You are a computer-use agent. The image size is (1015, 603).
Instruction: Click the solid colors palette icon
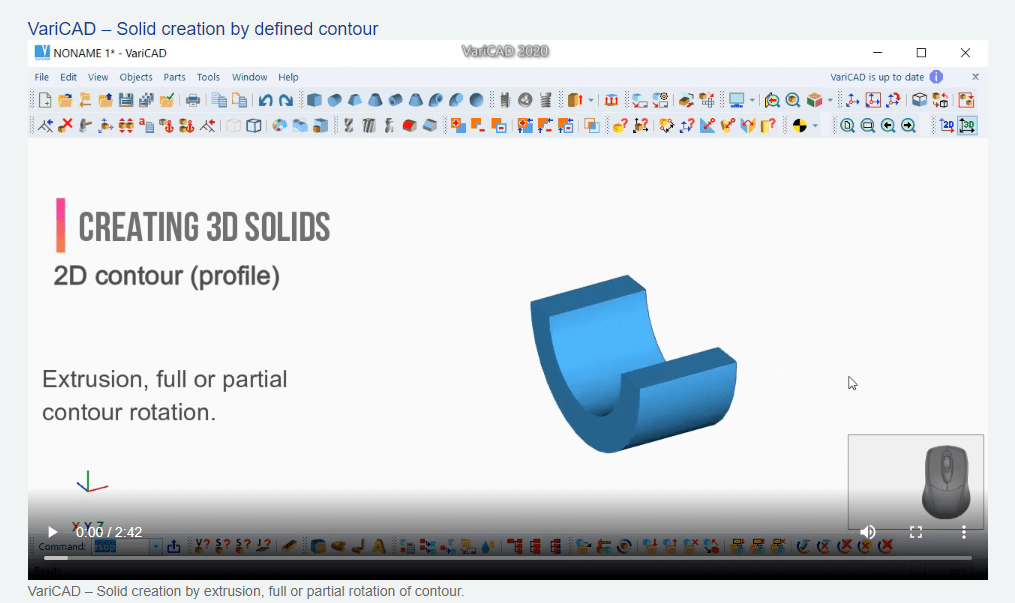[x=279, y=126]
